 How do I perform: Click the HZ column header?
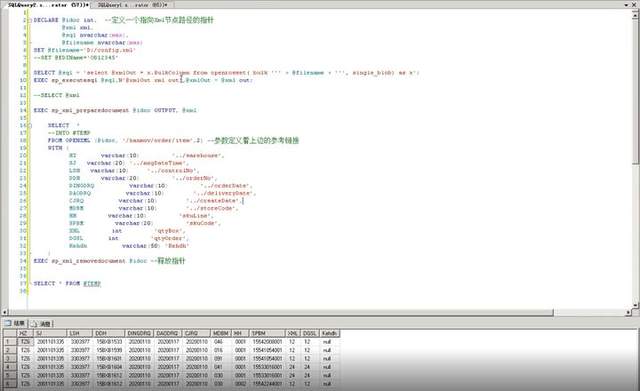coord(25,333)
